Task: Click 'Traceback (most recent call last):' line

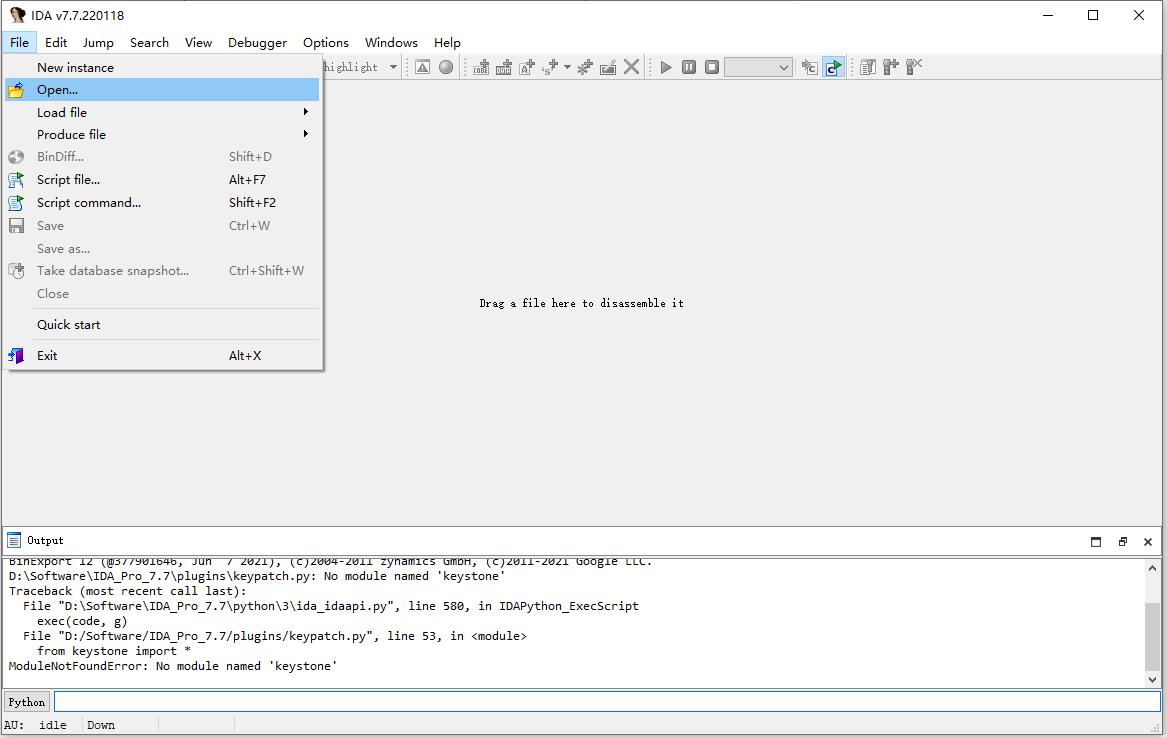Action: tap(127, 591)
